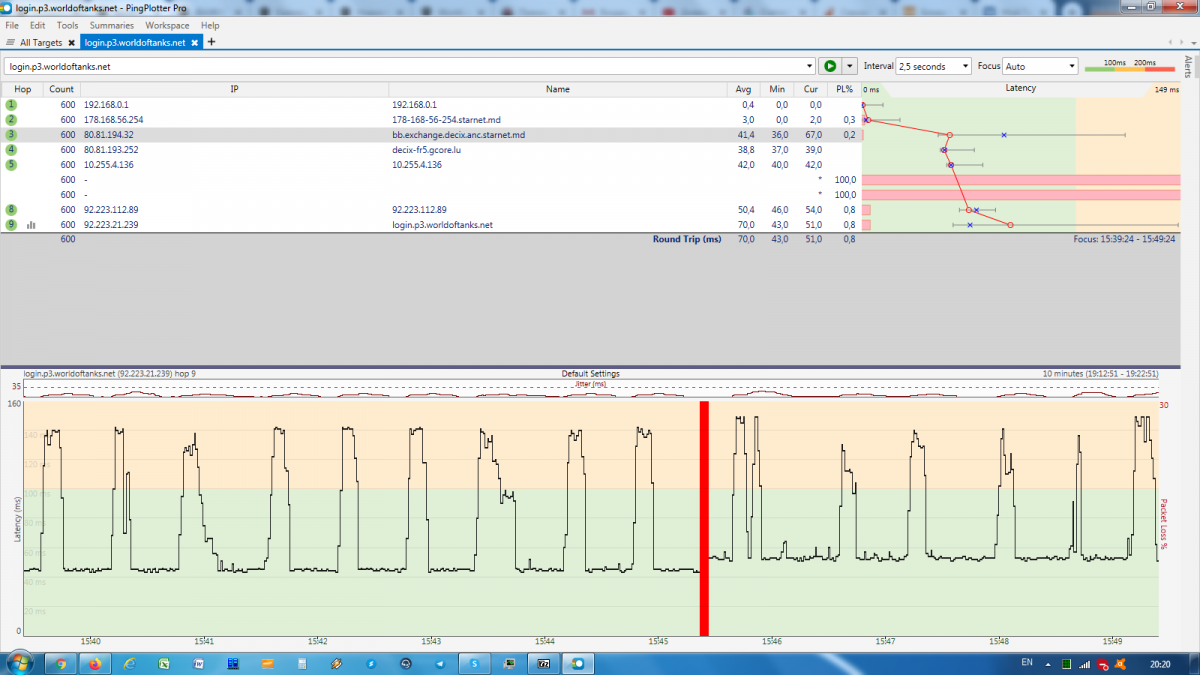Click the green hop 3 number circle
The image size is (1200, 675).
point(12,134)
